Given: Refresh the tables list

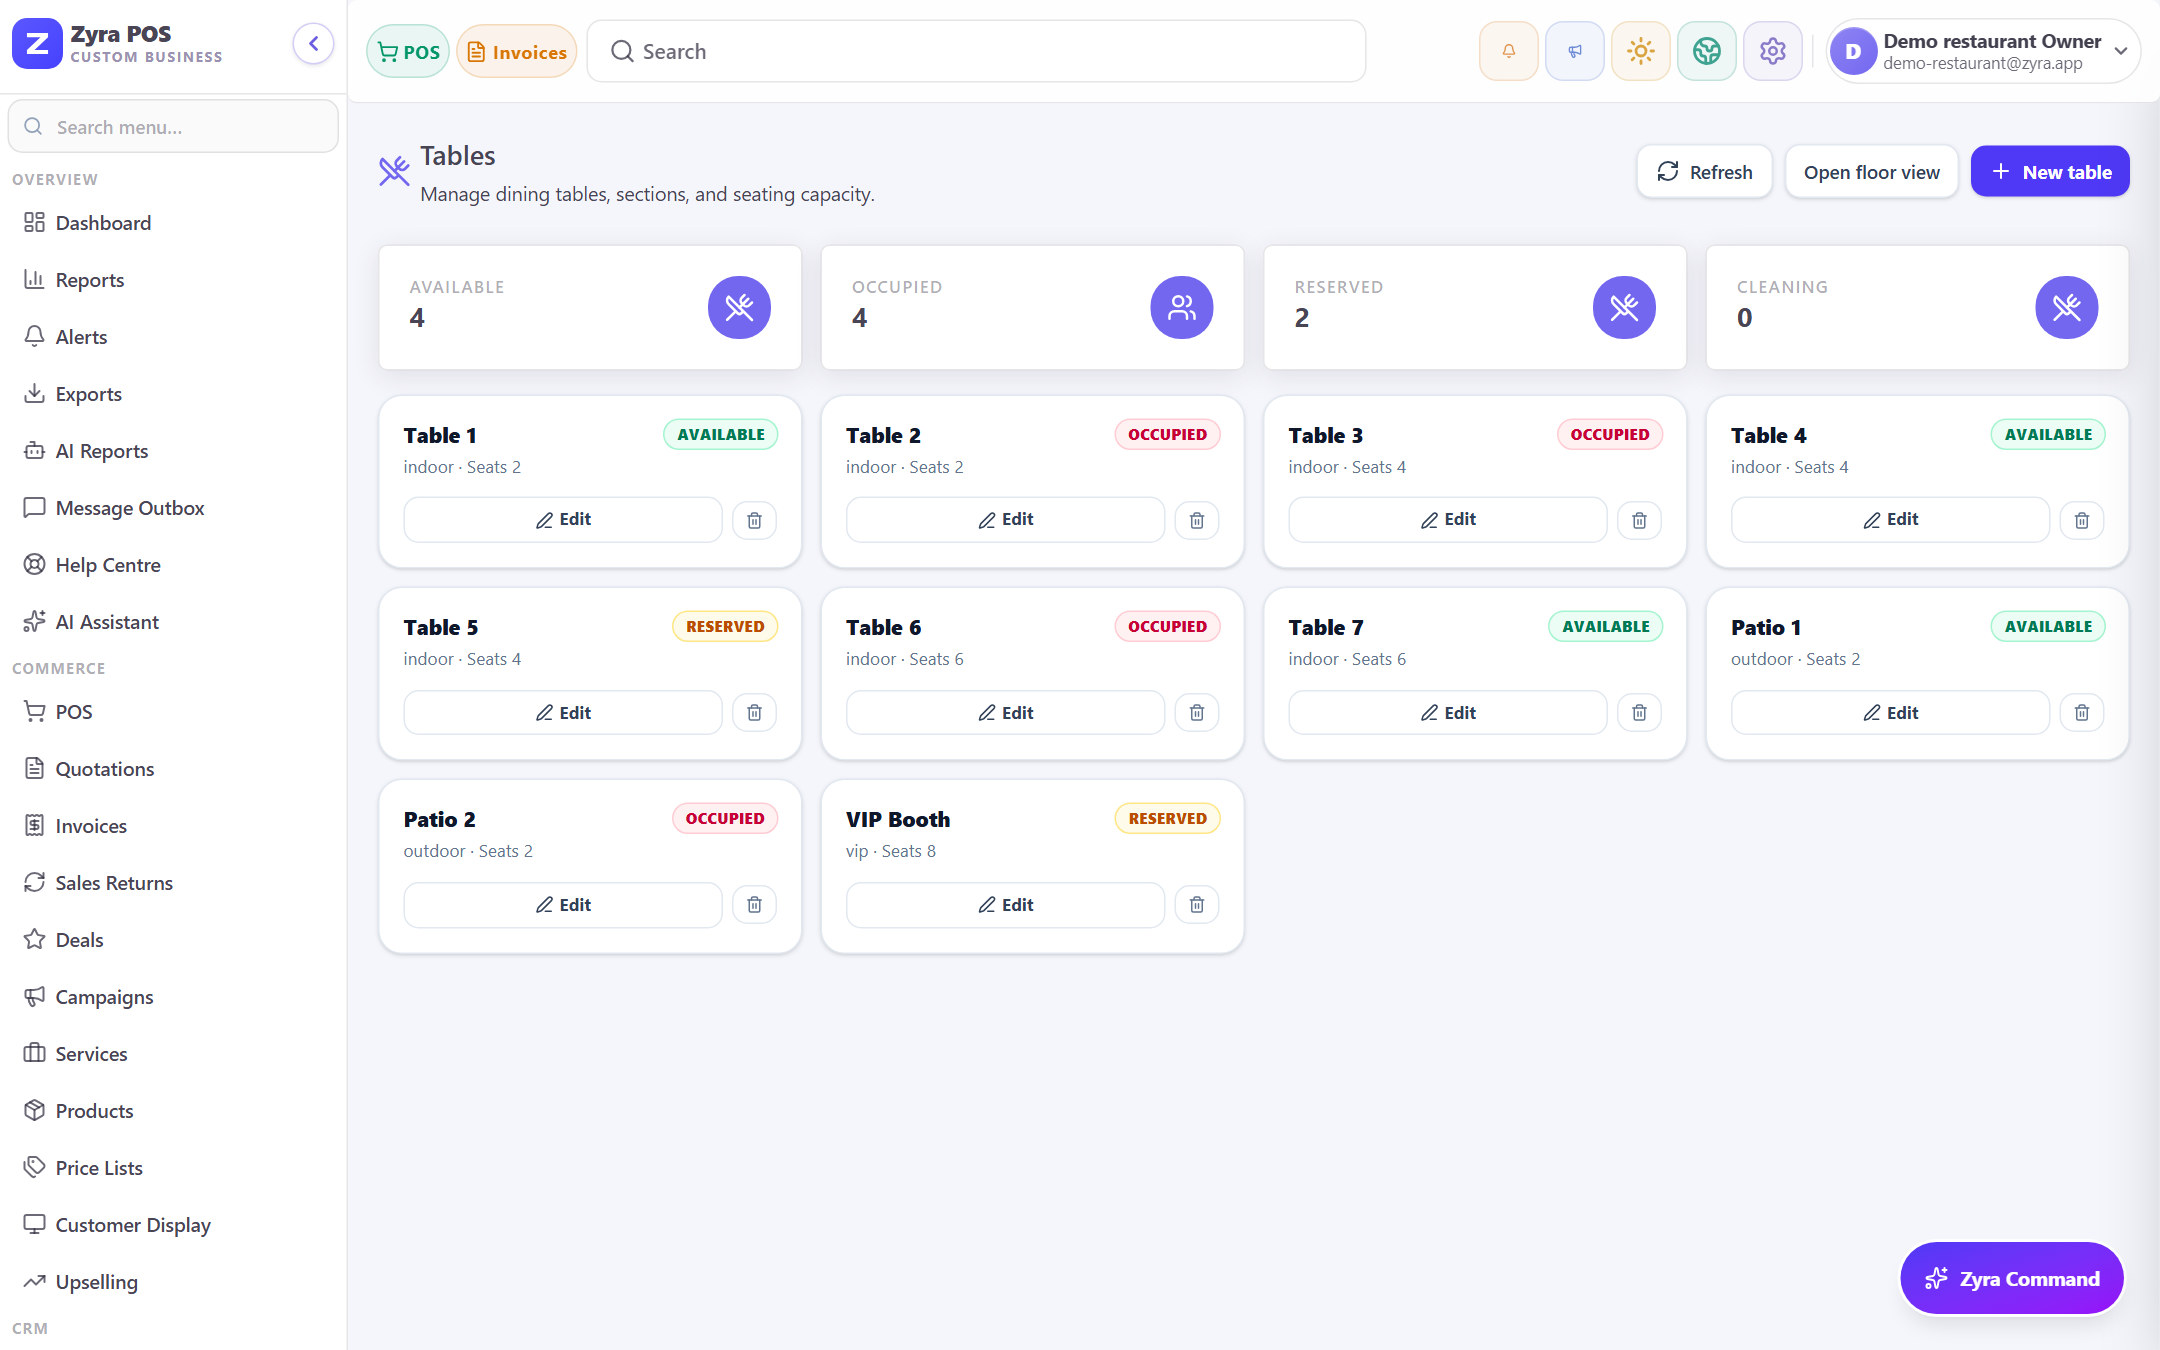Looking at the screenshot, I should point(1704,172).
